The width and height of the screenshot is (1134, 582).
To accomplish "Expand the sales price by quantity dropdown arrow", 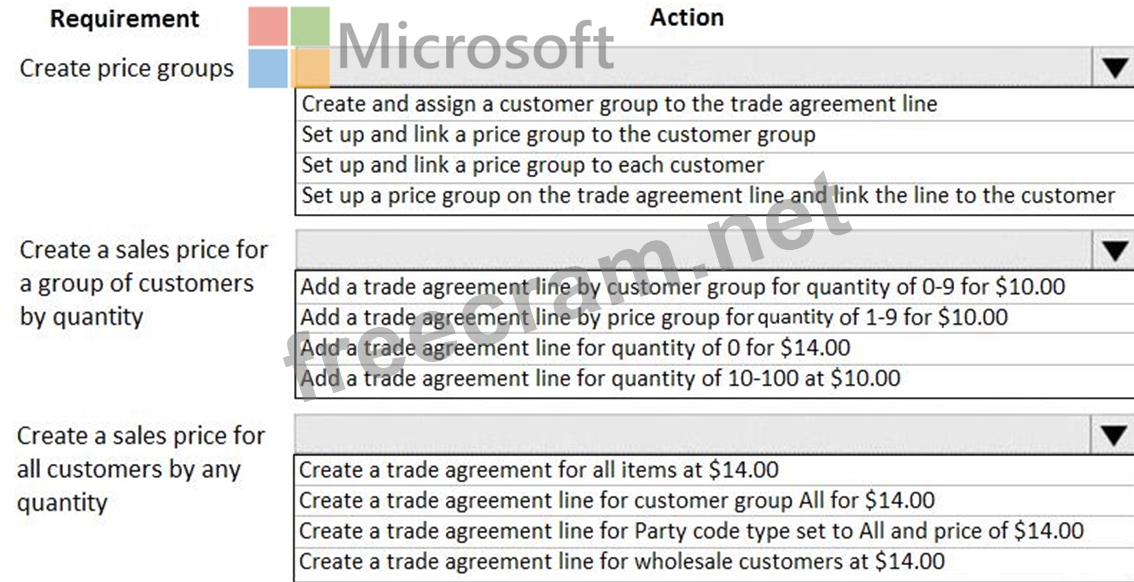I will (x=1114, y=251).
